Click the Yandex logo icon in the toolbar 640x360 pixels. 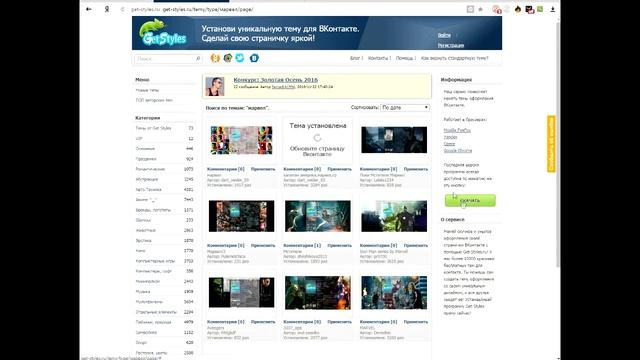[x=107, y=9]
